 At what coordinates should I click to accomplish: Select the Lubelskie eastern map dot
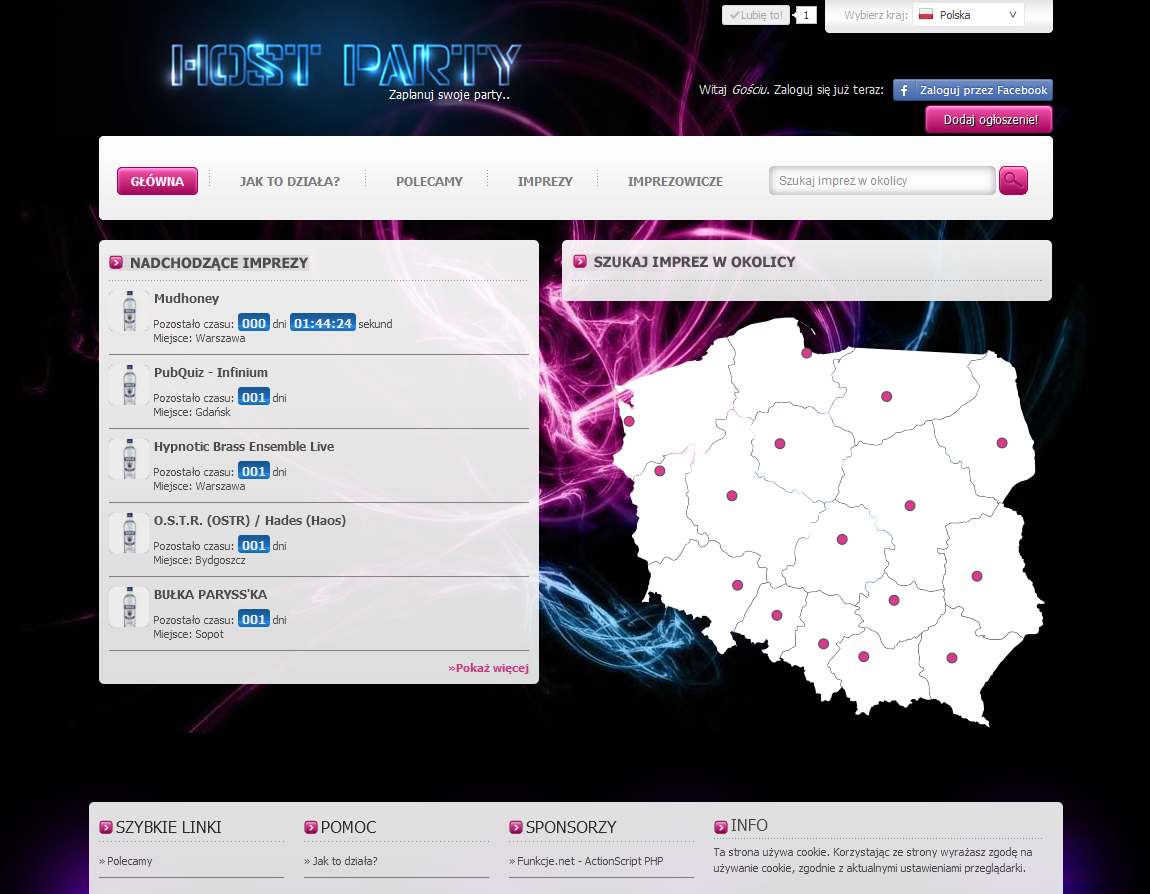[977, 576]
